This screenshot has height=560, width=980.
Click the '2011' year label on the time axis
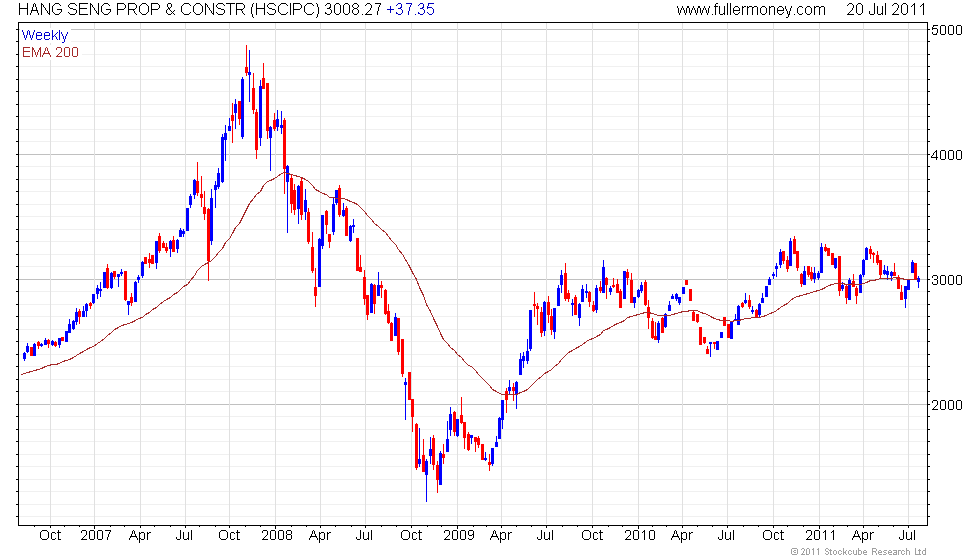pyautogui.click(x=821, y=536)
